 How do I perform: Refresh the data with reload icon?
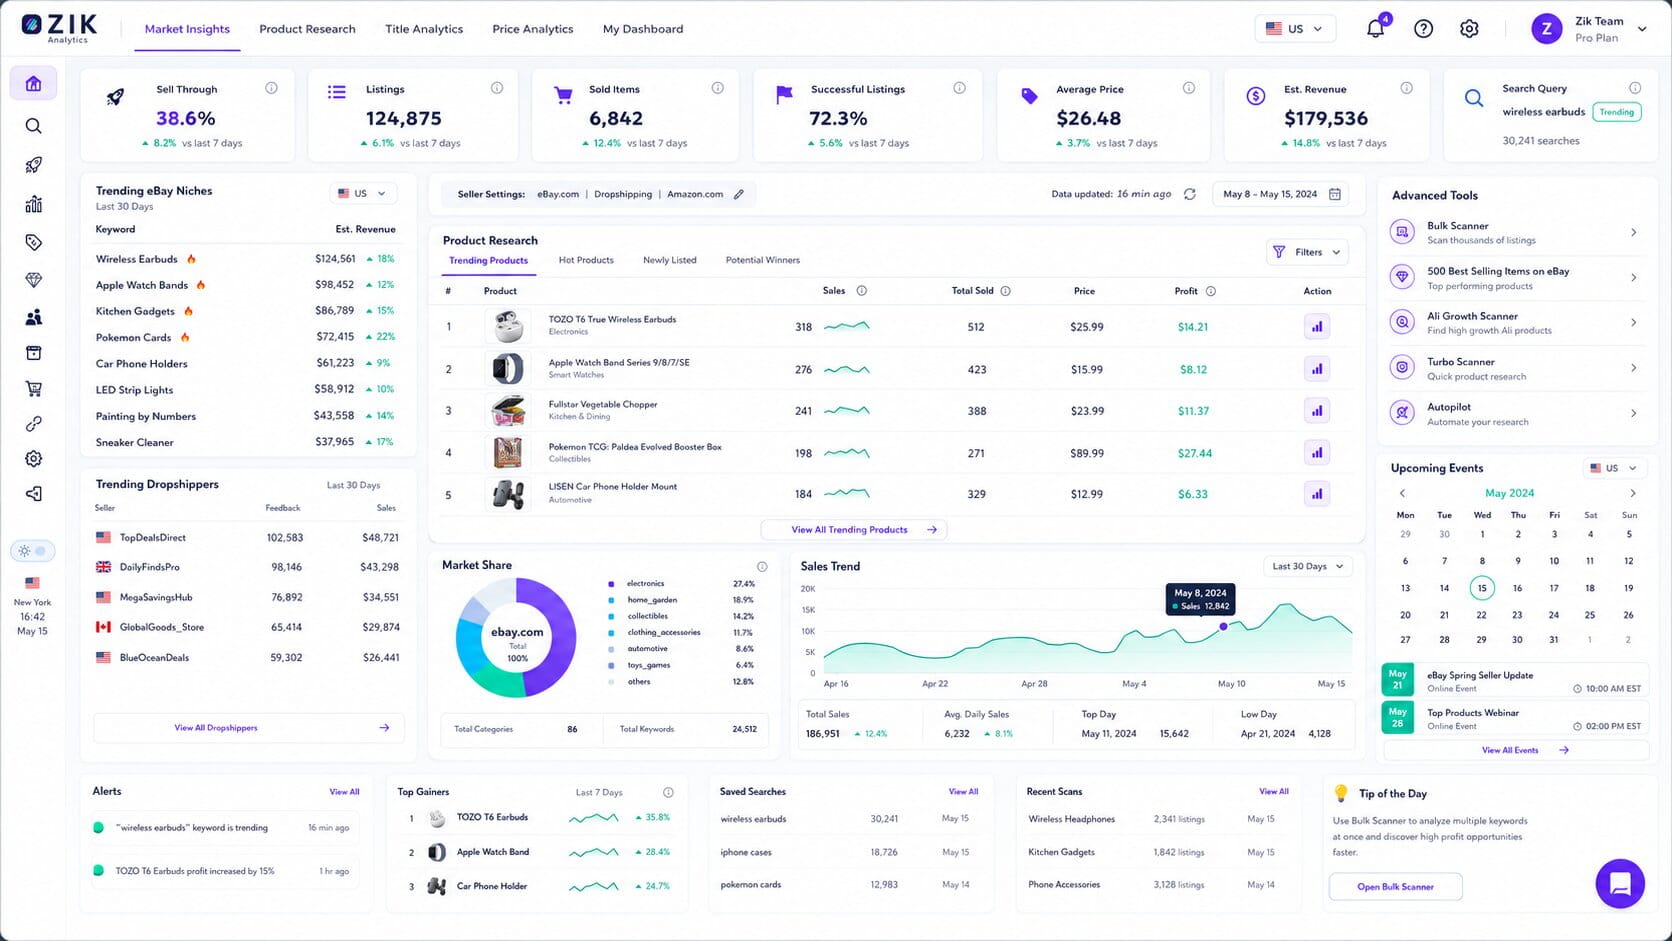(x=1190, y=194)
